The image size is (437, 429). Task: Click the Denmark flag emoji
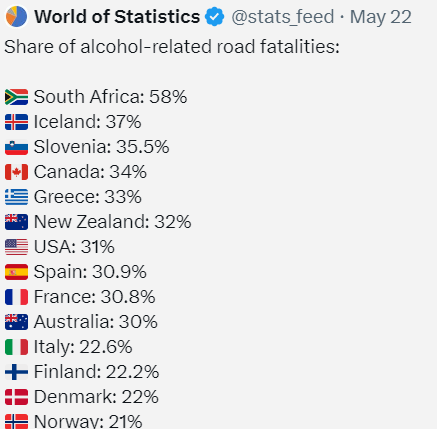coord(16,397)
